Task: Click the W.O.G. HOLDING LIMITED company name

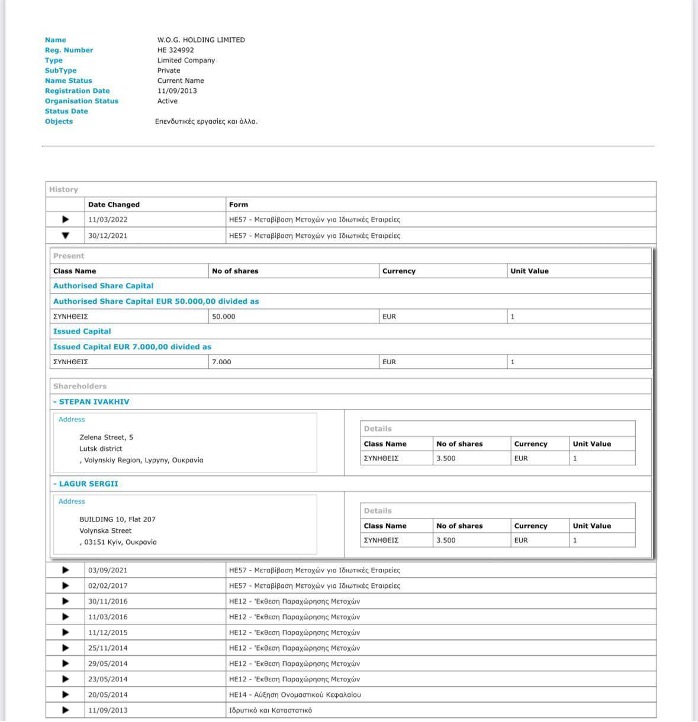Action: (201, 40)
